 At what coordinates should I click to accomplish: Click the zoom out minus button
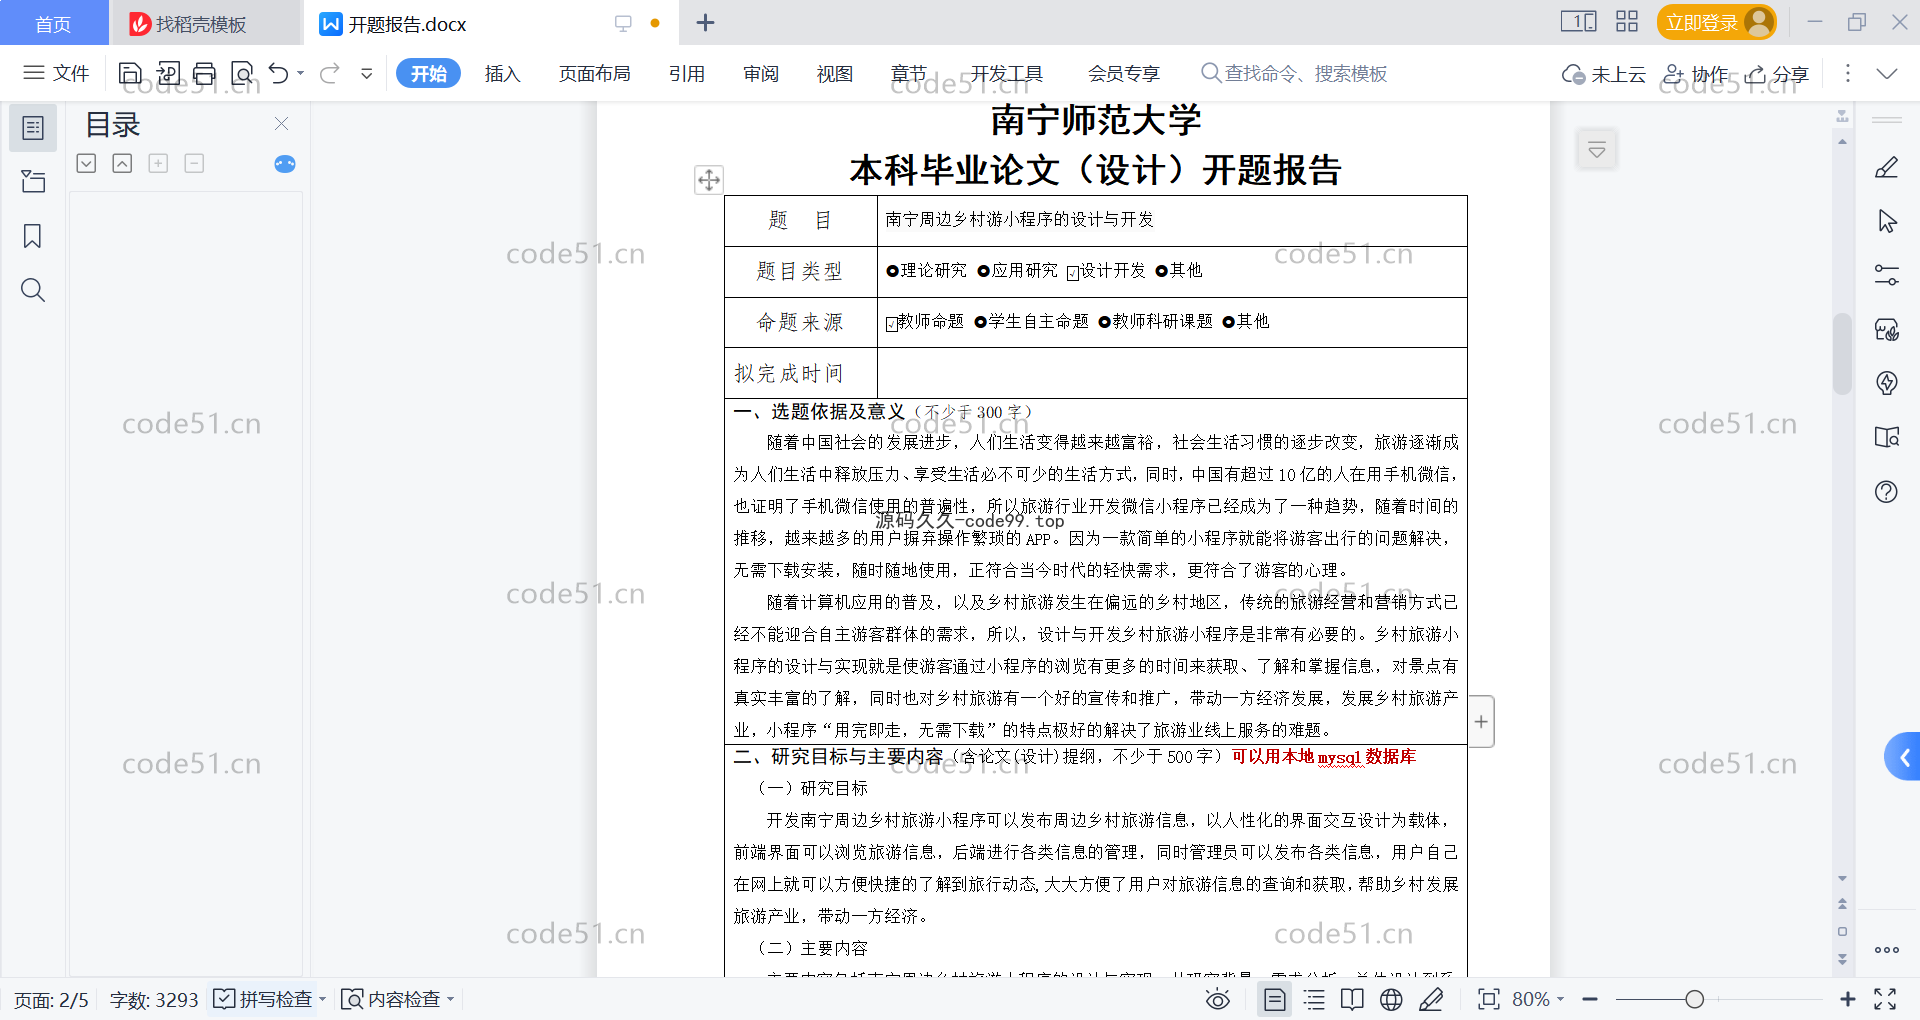point(1590,999)
